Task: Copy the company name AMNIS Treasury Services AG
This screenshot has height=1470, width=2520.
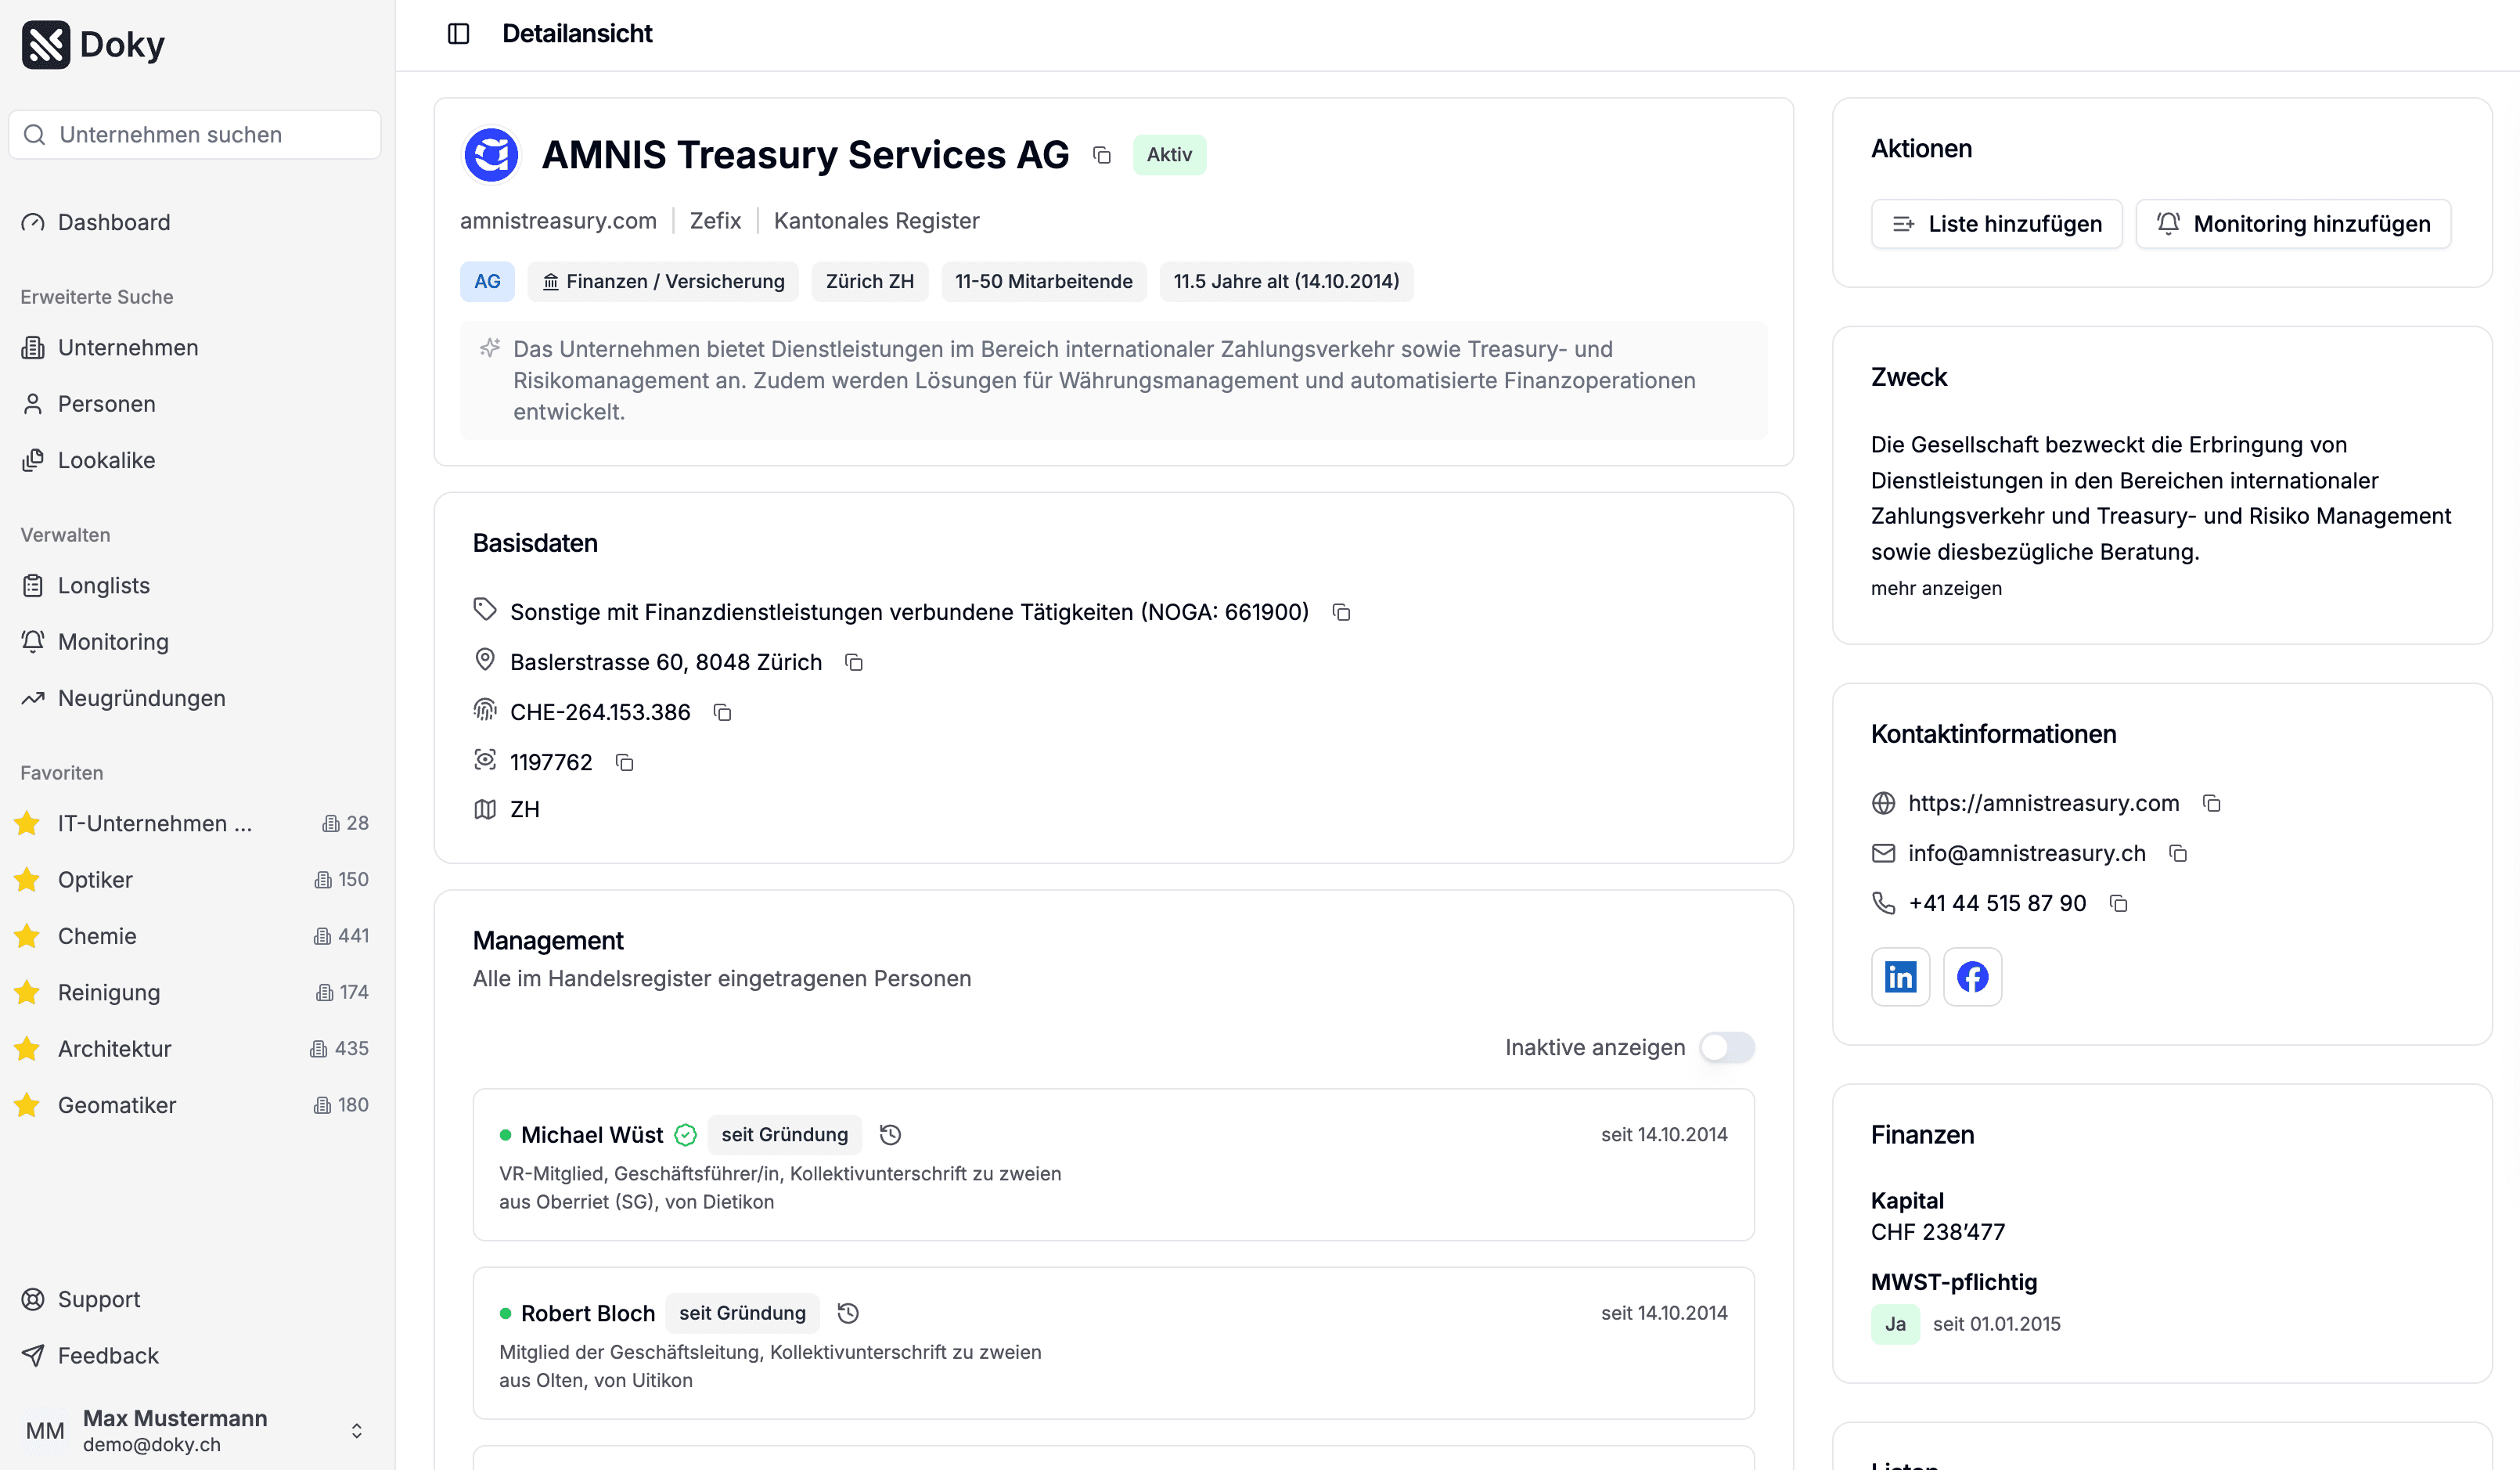Action: point(1101,155)
